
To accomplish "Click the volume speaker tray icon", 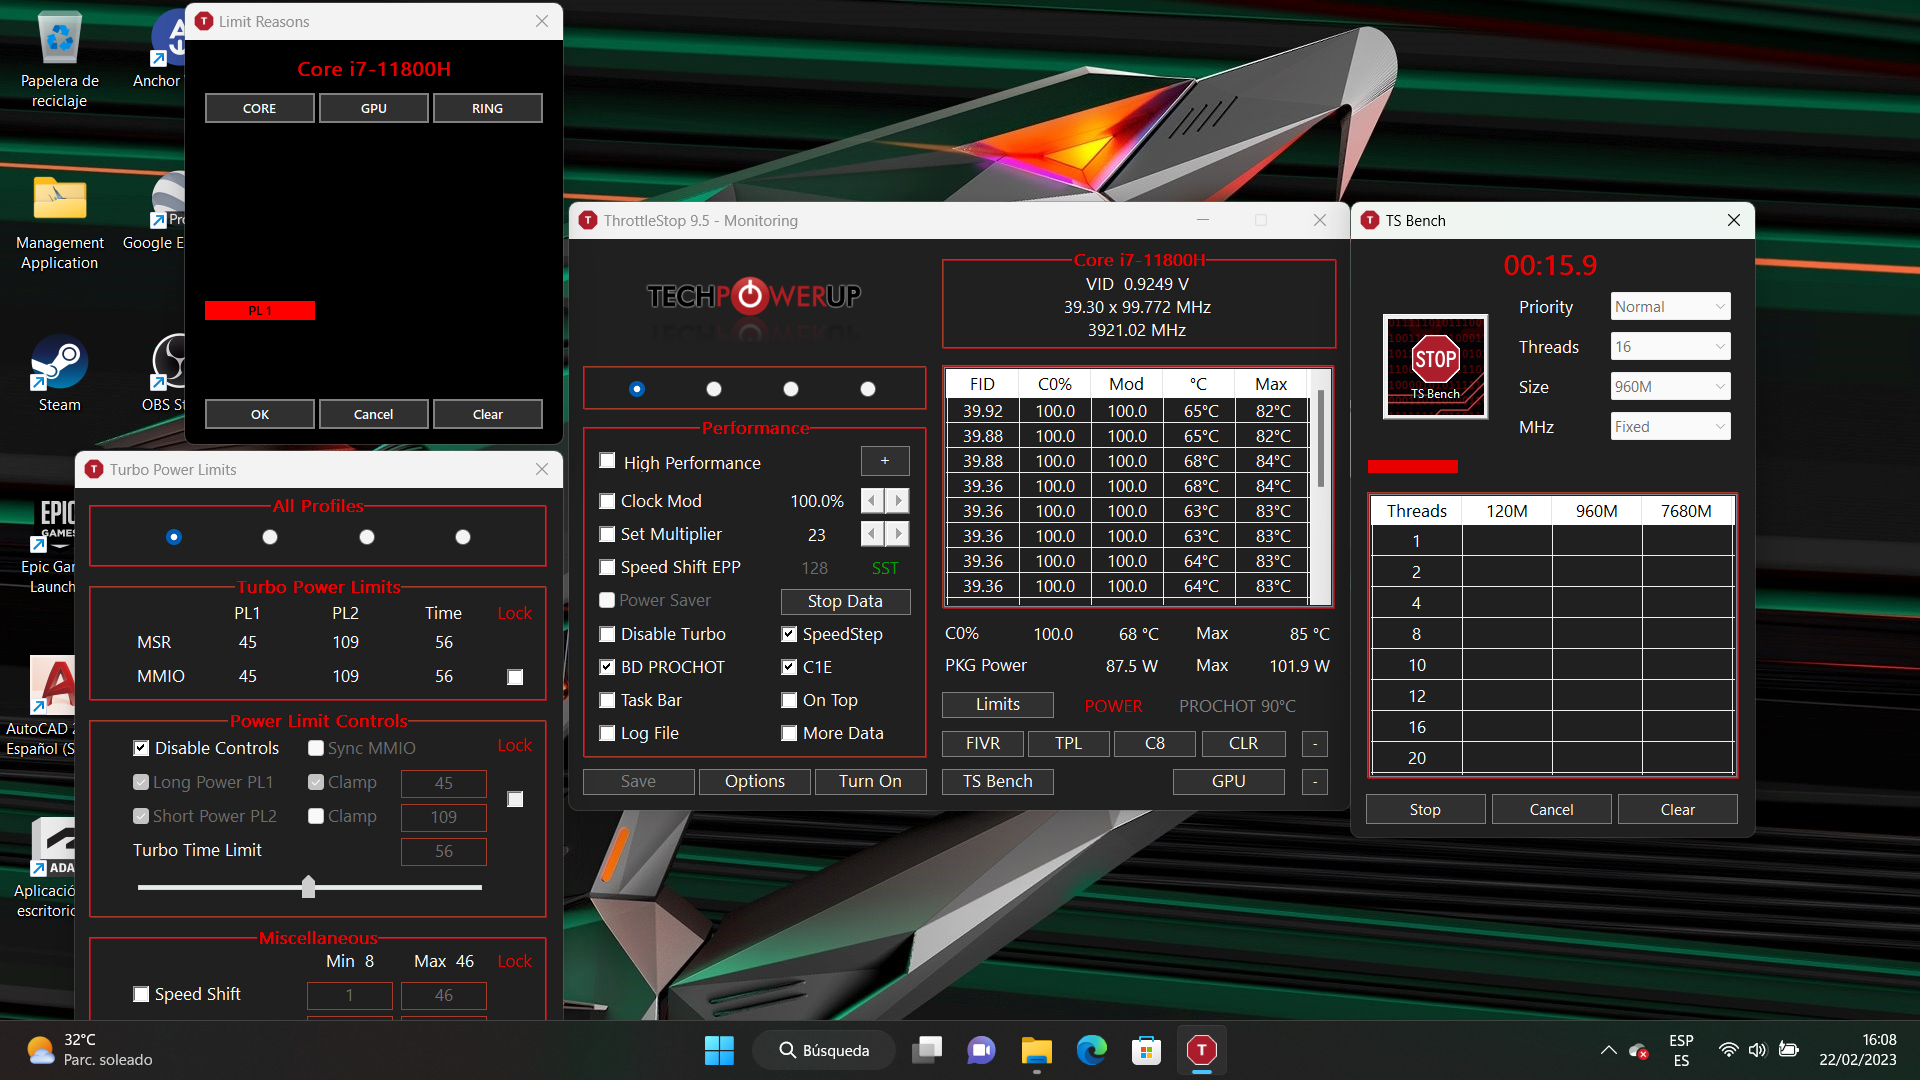I will point(1757,1050).
